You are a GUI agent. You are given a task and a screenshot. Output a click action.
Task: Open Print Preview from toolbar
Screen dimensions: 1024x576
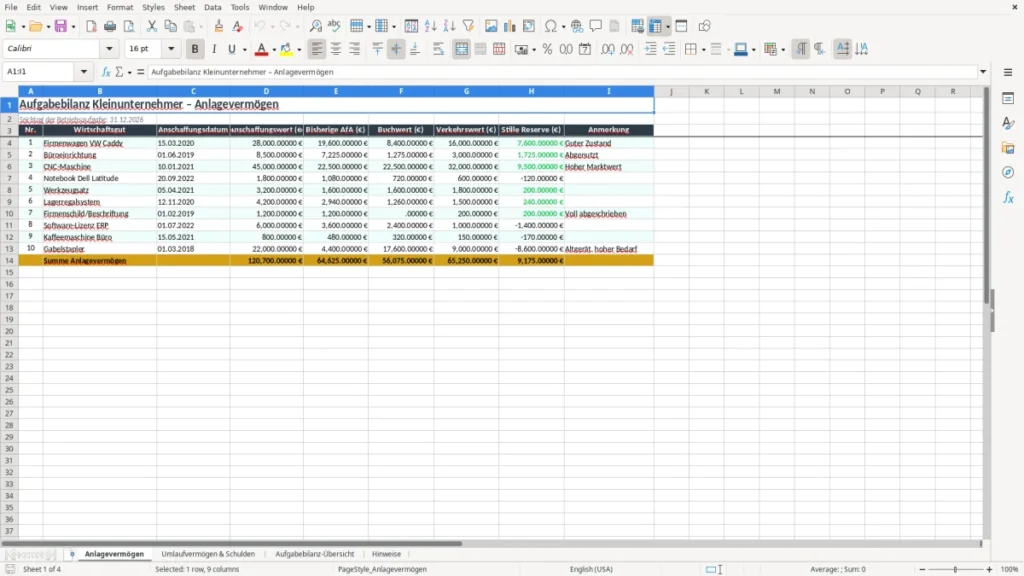[x=129, y=26]
